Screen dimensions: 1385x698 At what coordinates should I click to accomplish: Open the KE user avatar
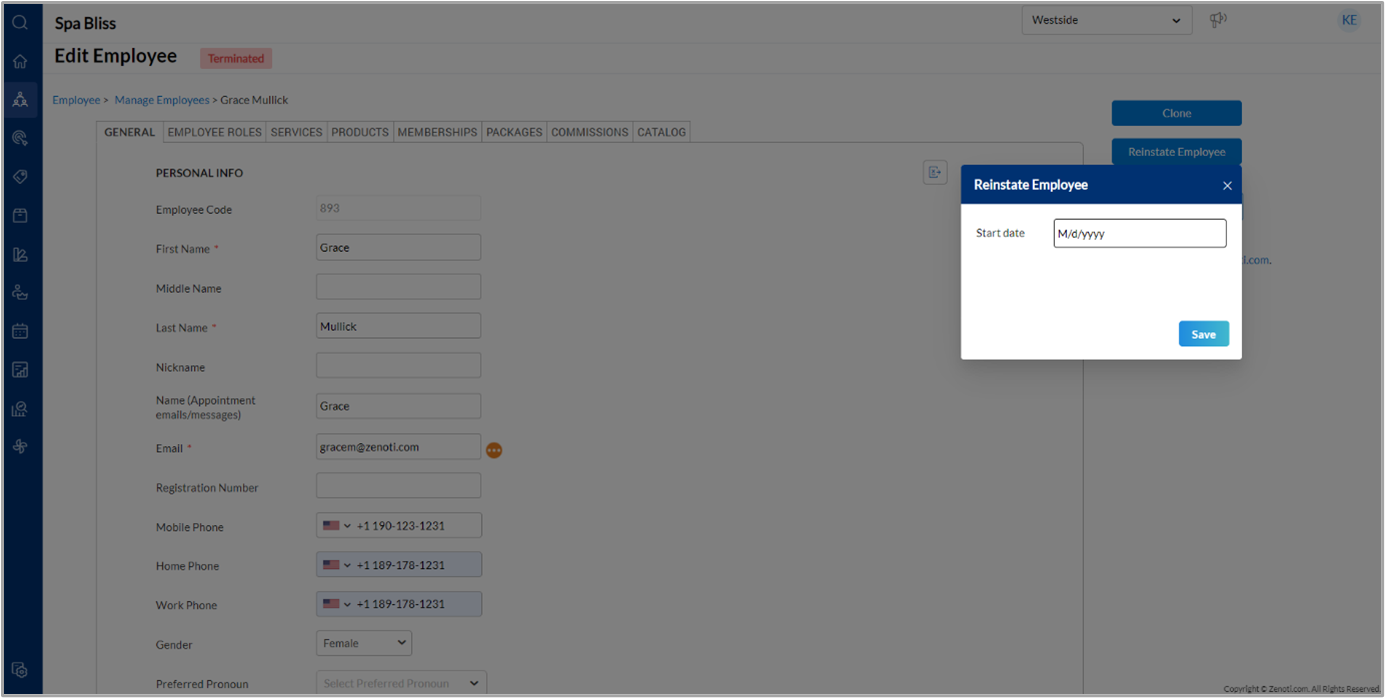coord(1349,20)
